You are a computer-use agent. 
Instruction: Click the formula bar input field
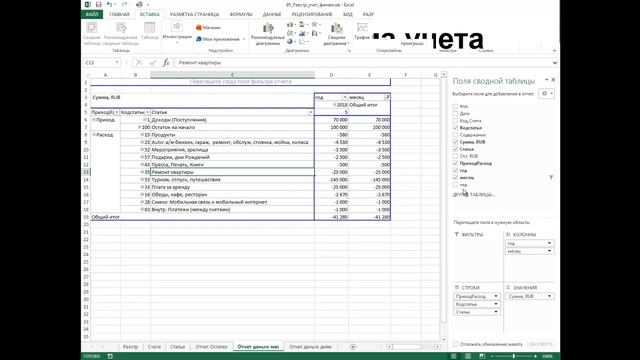(x=363, y=62)
